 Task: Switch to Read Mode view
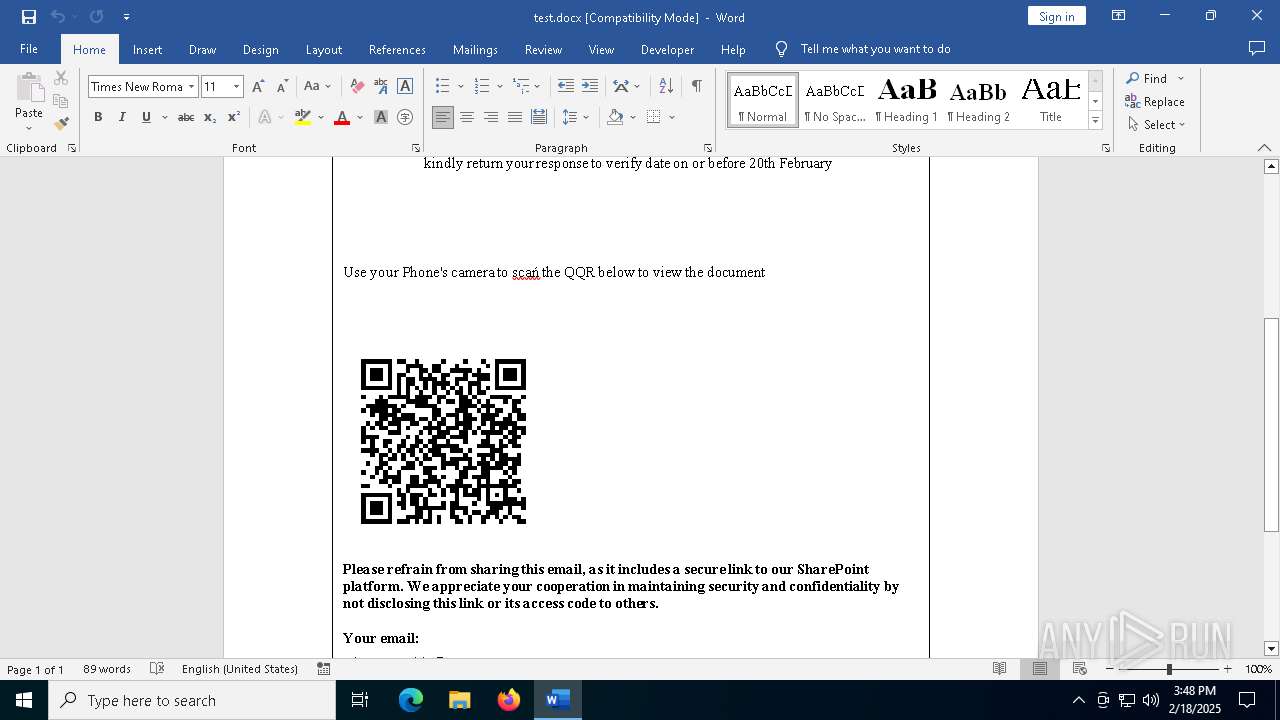[x=999, y=669]
